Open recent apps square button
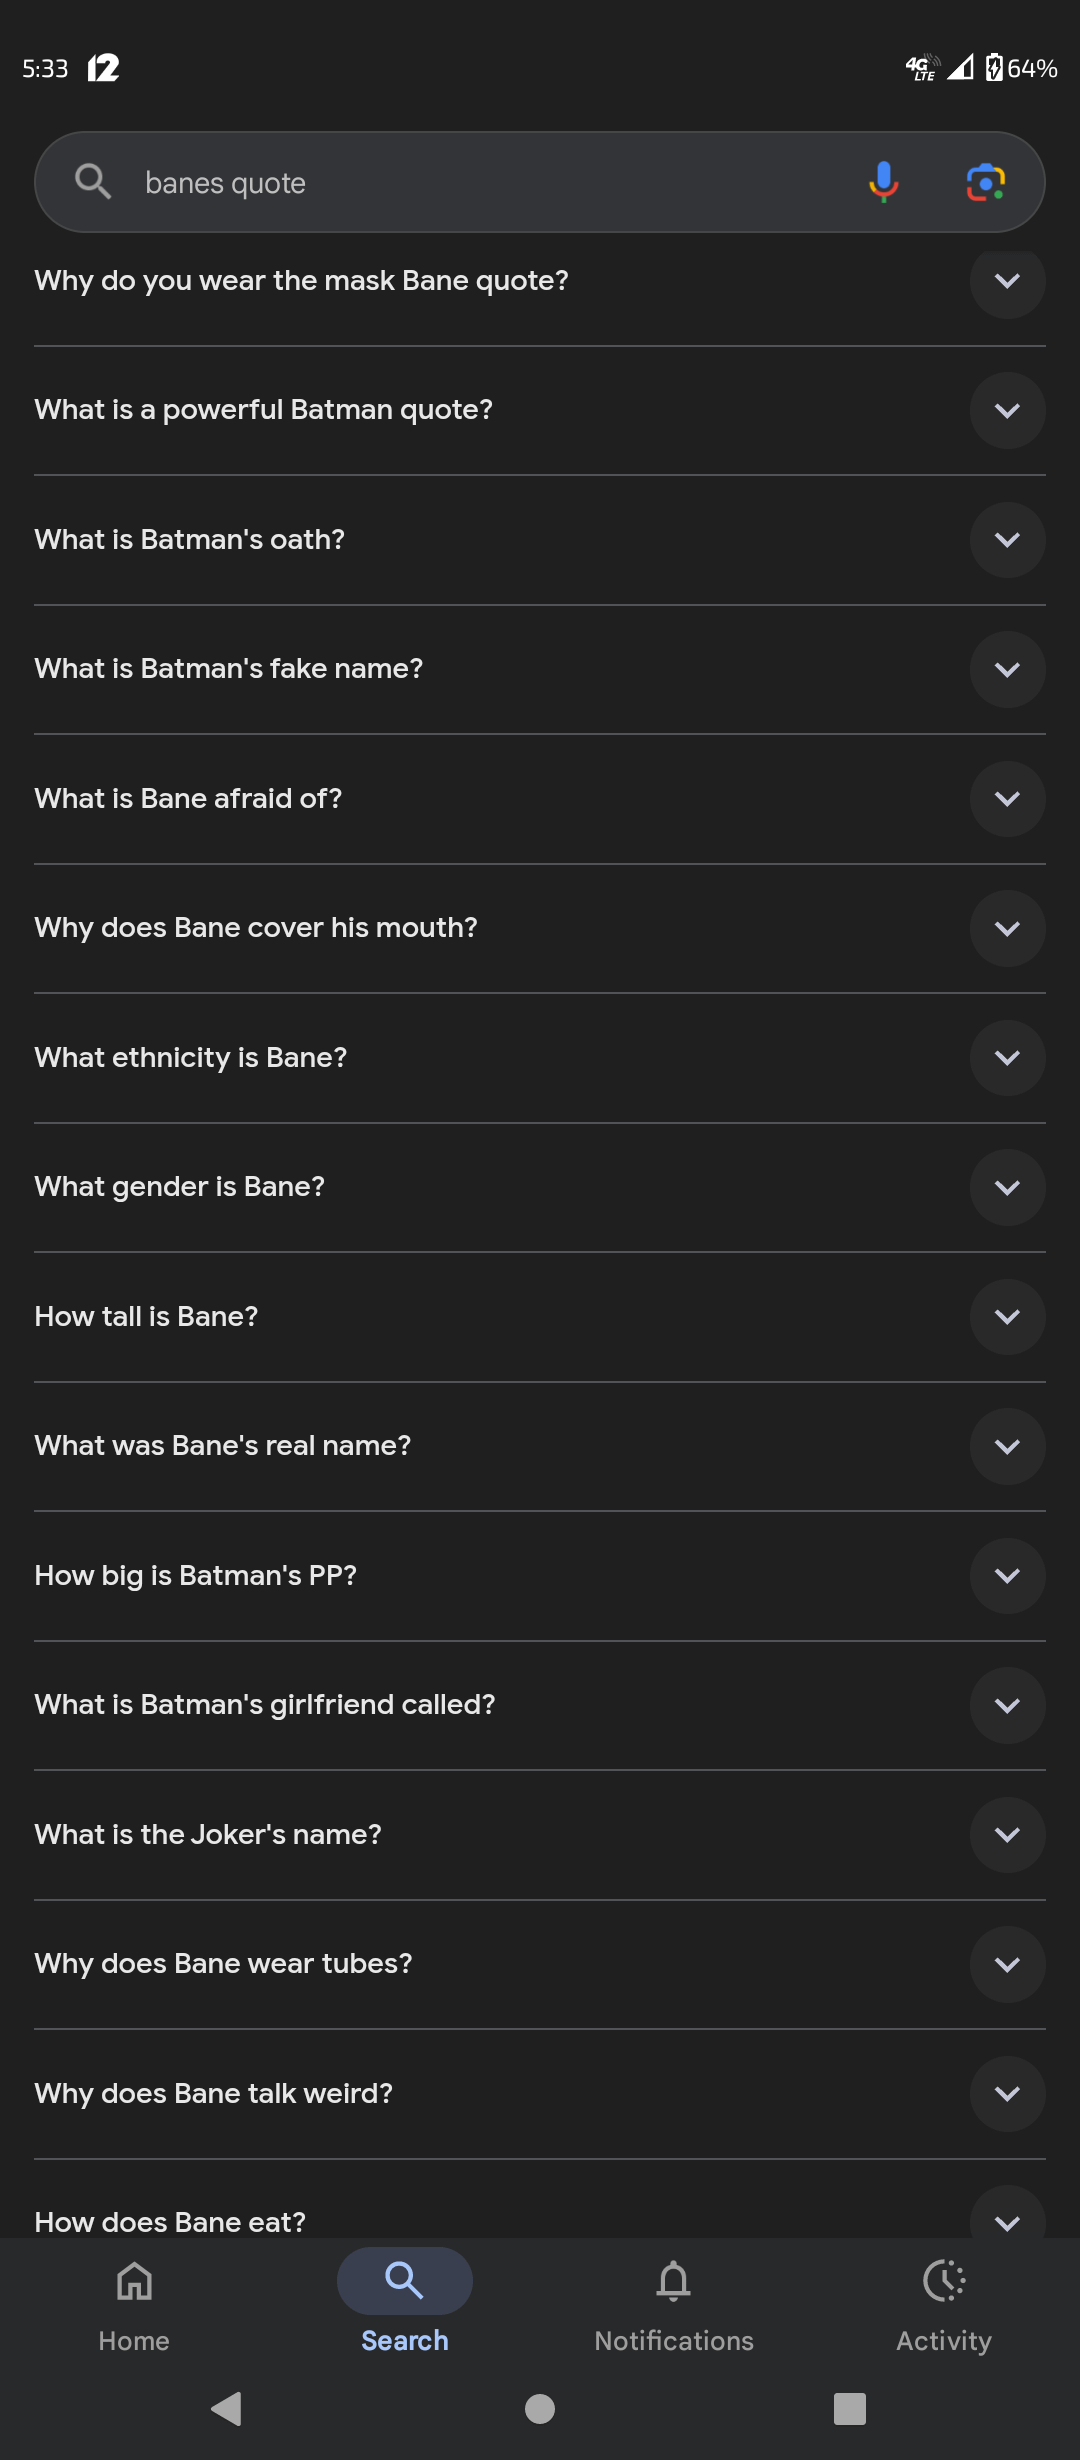Screen dimensions: 1080x2460 849,2408
